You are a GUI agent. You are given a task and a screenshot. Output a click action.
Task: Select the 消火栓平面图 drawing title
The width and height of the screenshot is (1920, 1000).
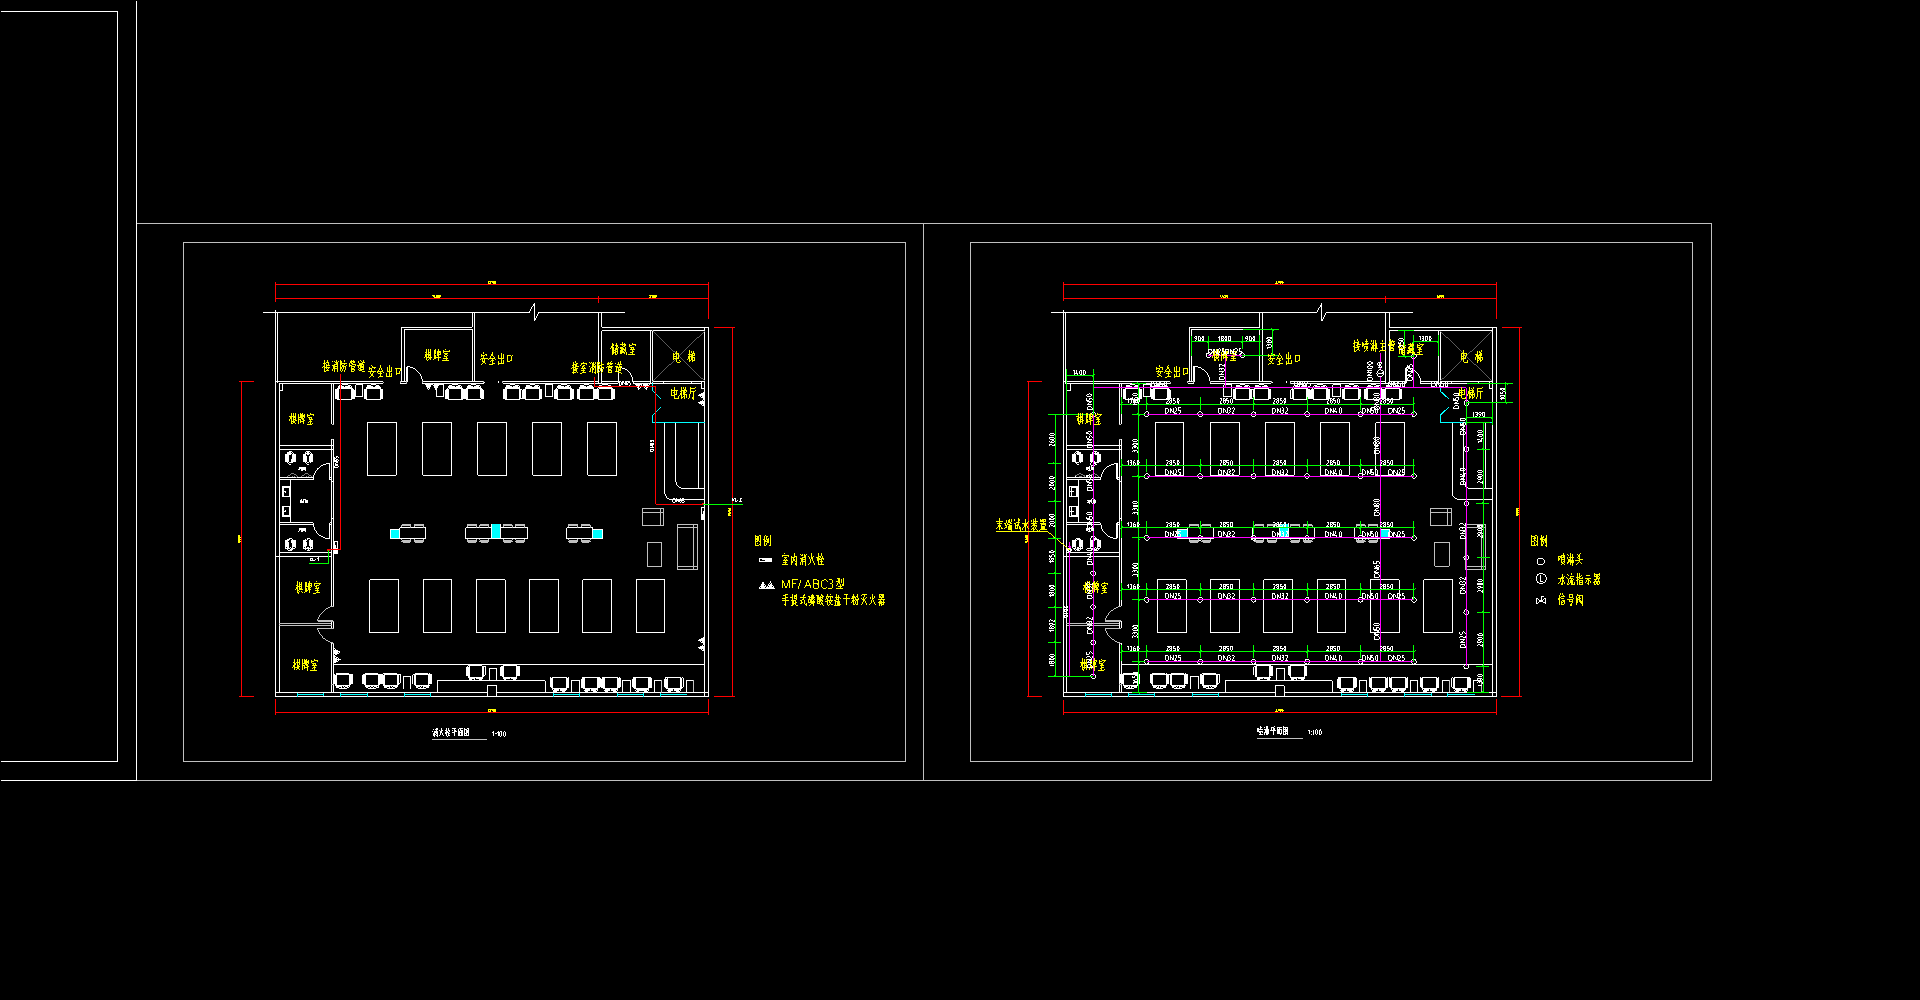(x=451, y=733)
